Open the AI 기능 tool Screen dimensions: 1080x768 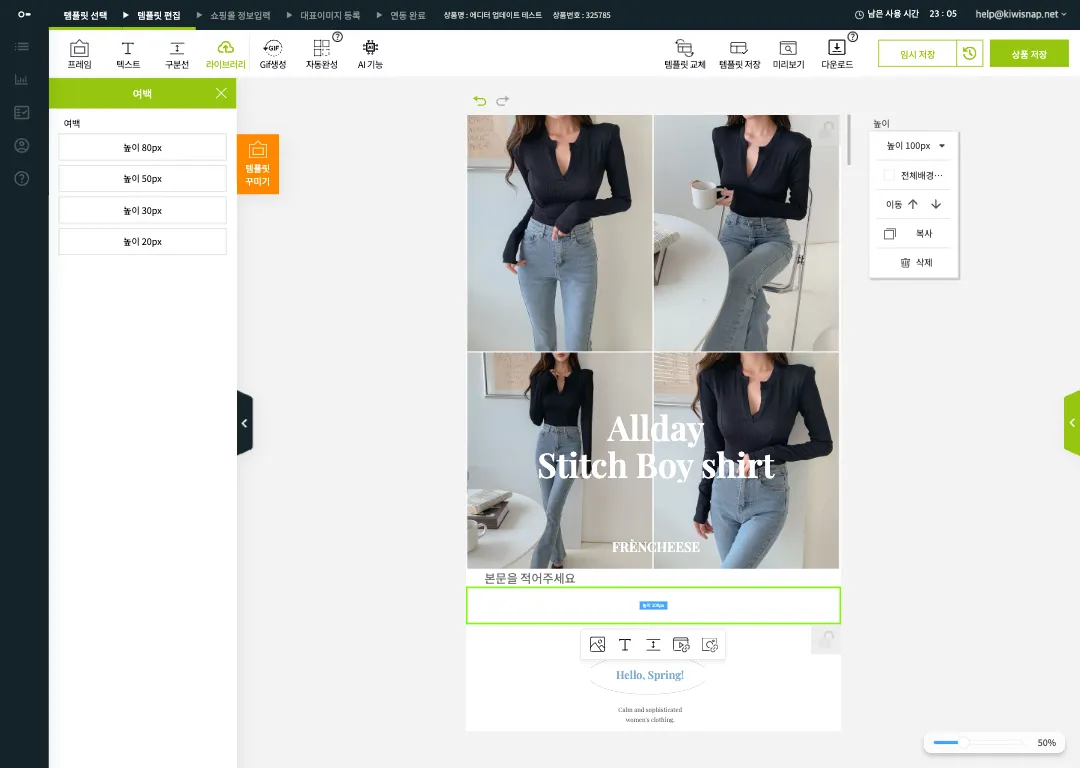pyautogui.click(x=370, y=54)
